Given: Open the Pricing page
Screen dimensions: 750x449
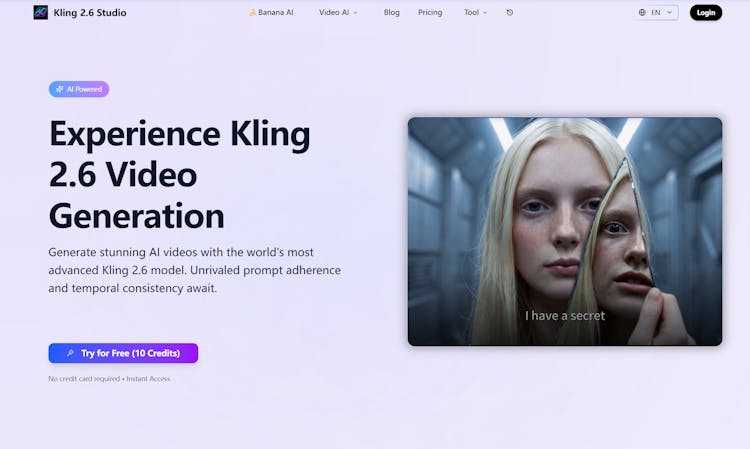Looking at the screenshot, I should pos(430,13).
